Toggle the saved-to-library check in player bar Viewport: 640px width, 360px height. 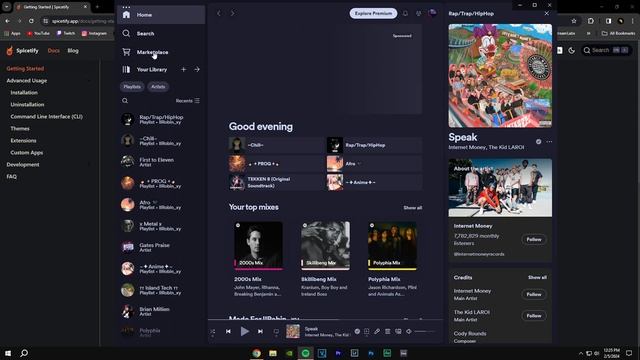pos(357,331)
